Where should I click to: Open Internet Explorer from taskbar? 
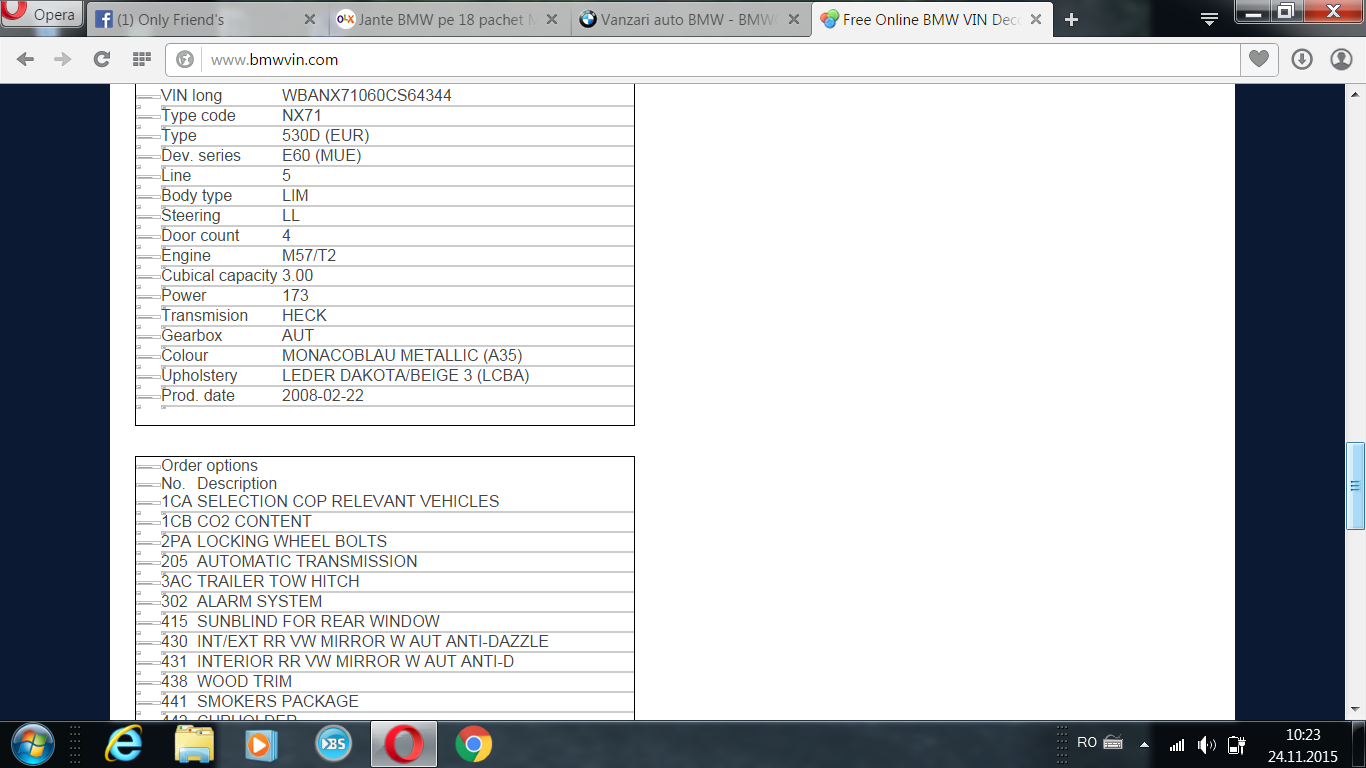pyautogui.click(x=124, y=745)
